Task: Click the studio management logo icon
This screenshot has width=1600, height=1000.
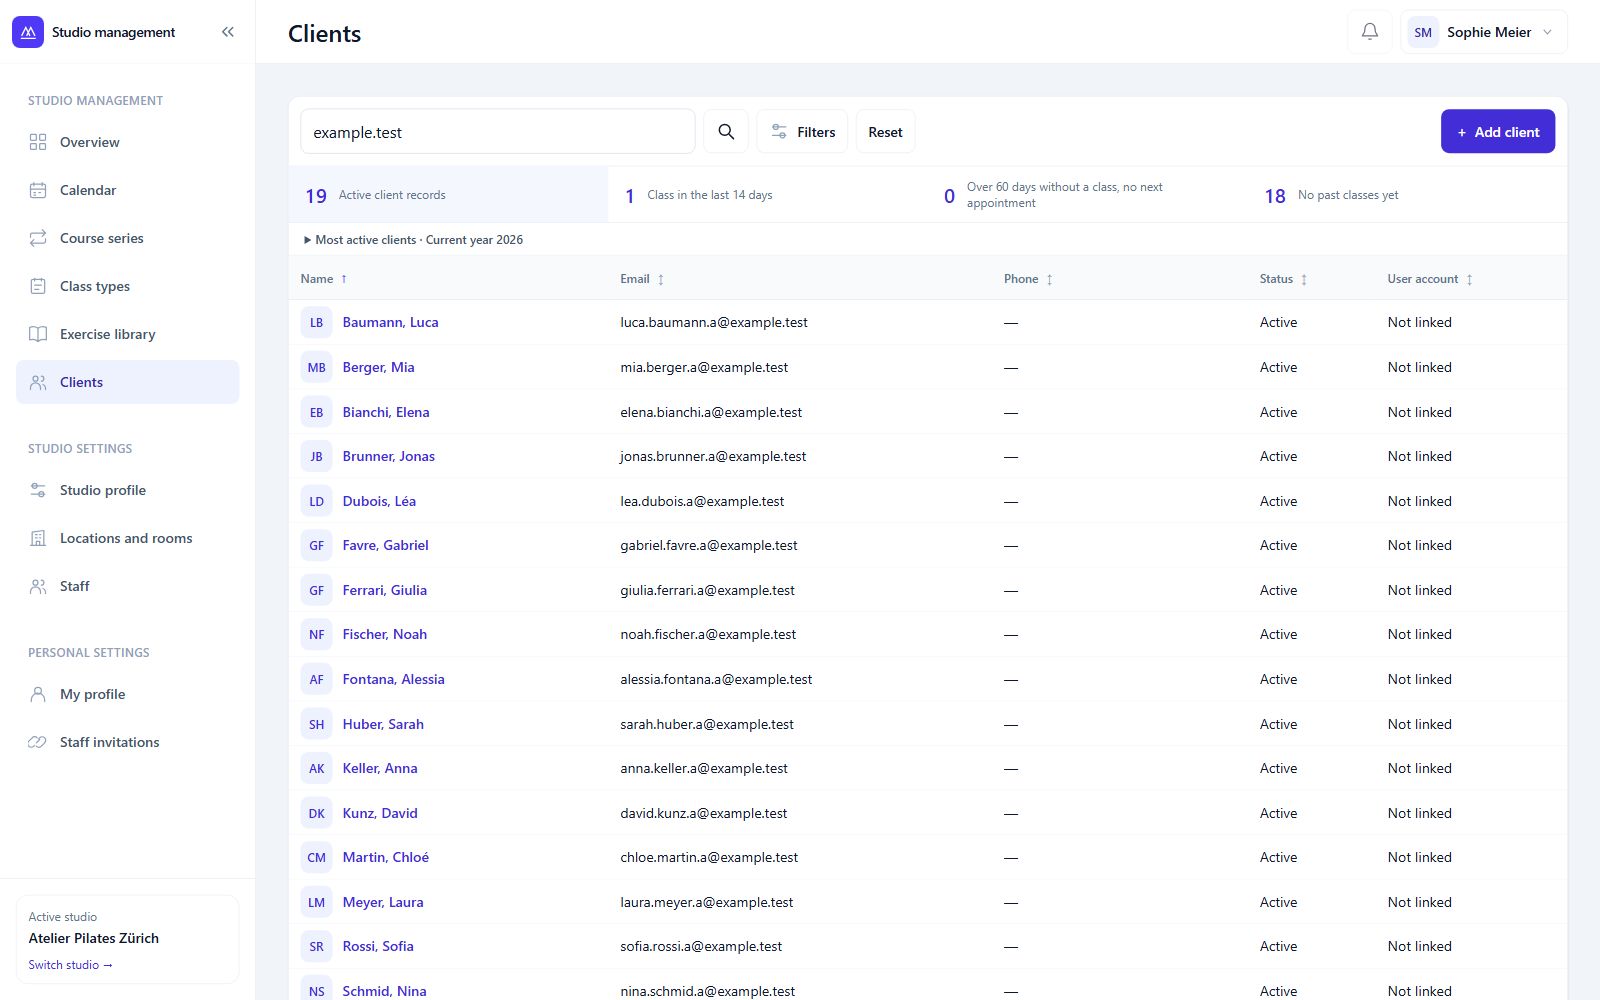Action: click(x=28, y=32)
